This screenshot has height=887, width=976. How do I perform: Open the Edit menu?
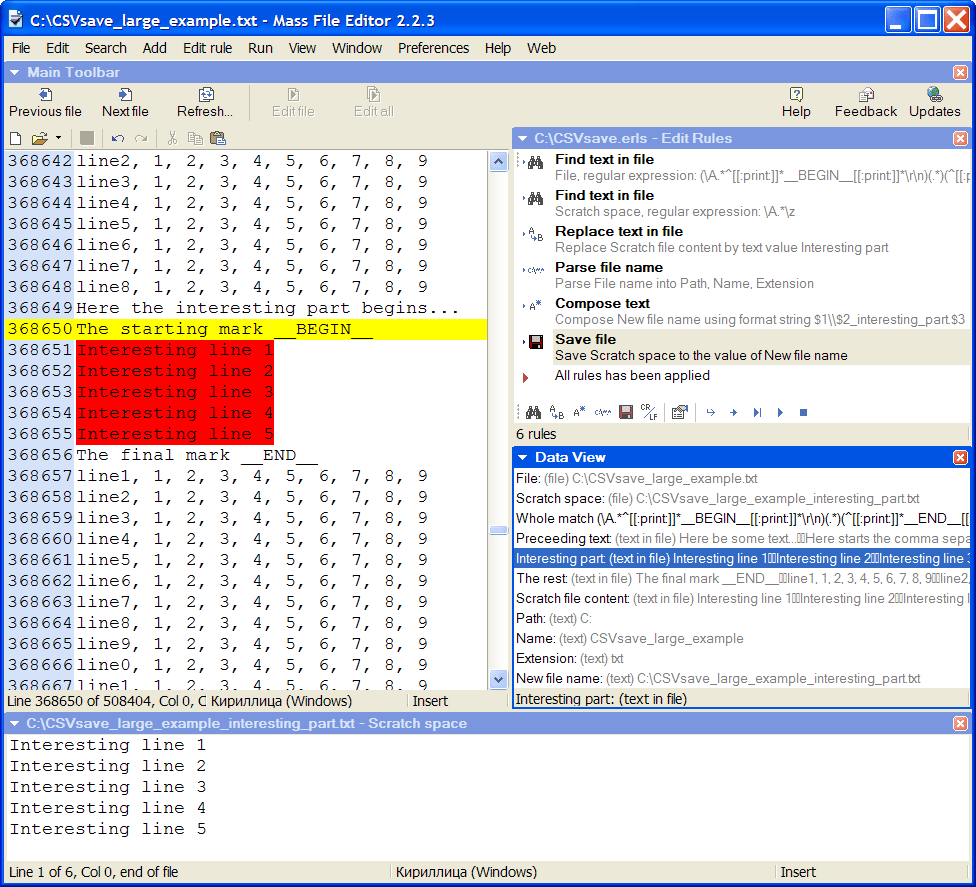point(57,48)
